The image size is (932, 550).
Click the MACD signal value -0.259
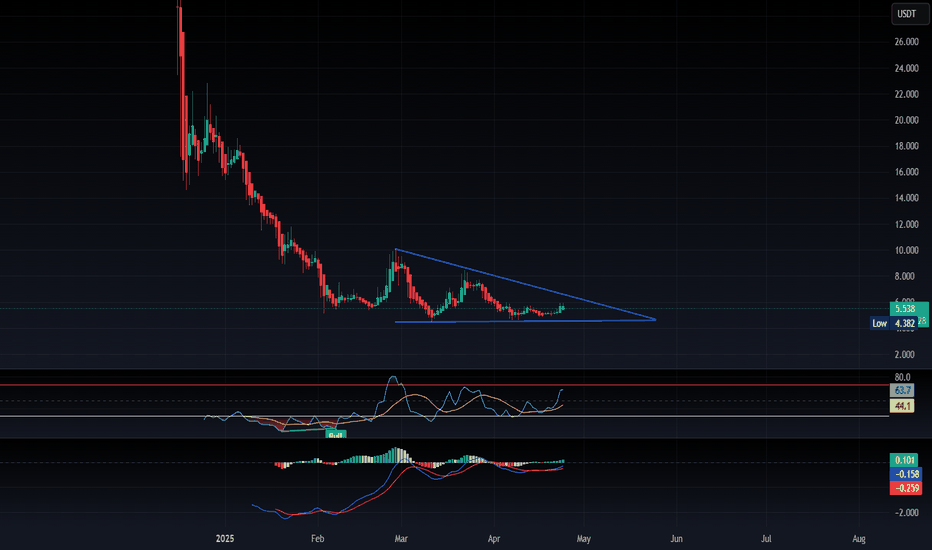906,488
